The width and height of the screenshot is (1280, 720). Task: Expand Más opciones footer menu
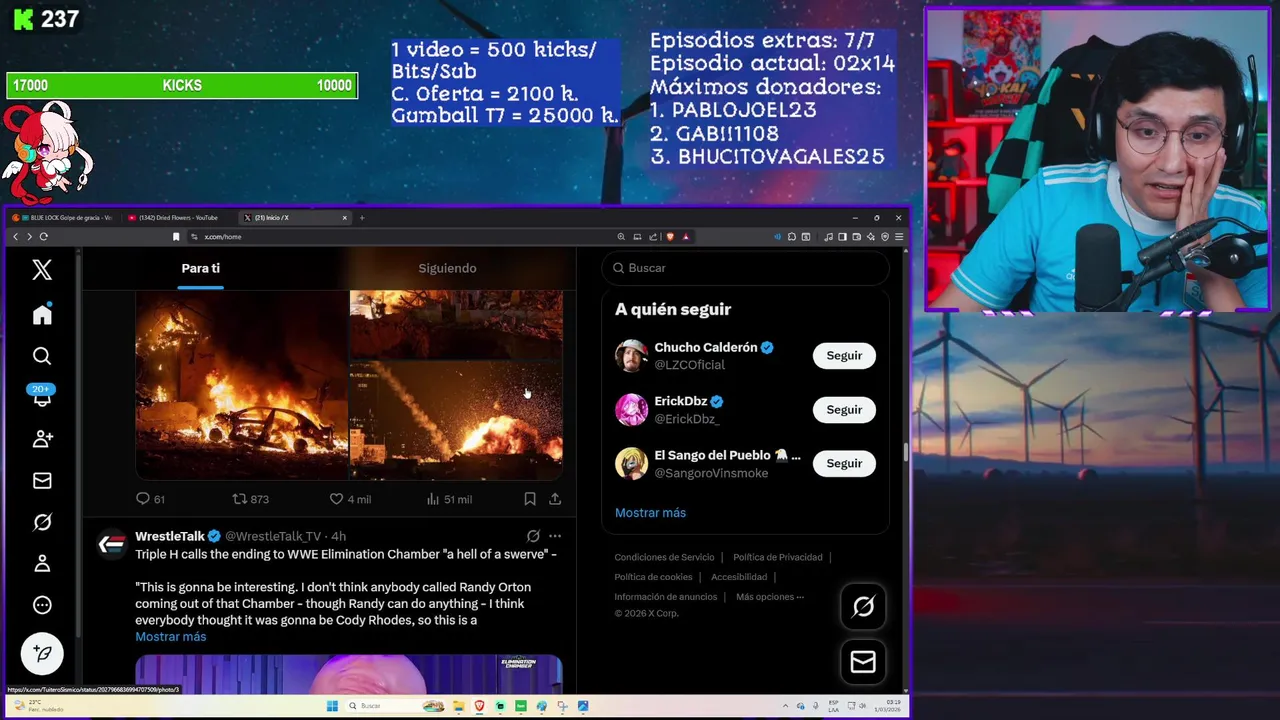[770, 597]
